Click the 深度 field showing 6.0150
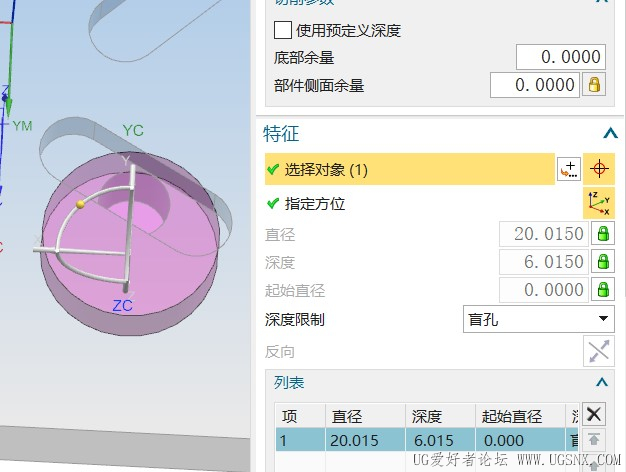626x472 pixels. pos(543,262)
